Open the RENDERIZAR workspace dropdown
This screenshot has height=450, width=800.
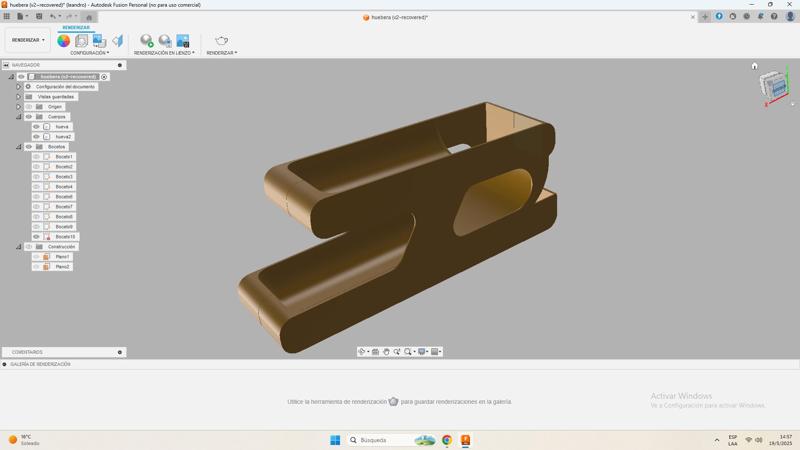[28, 40]
